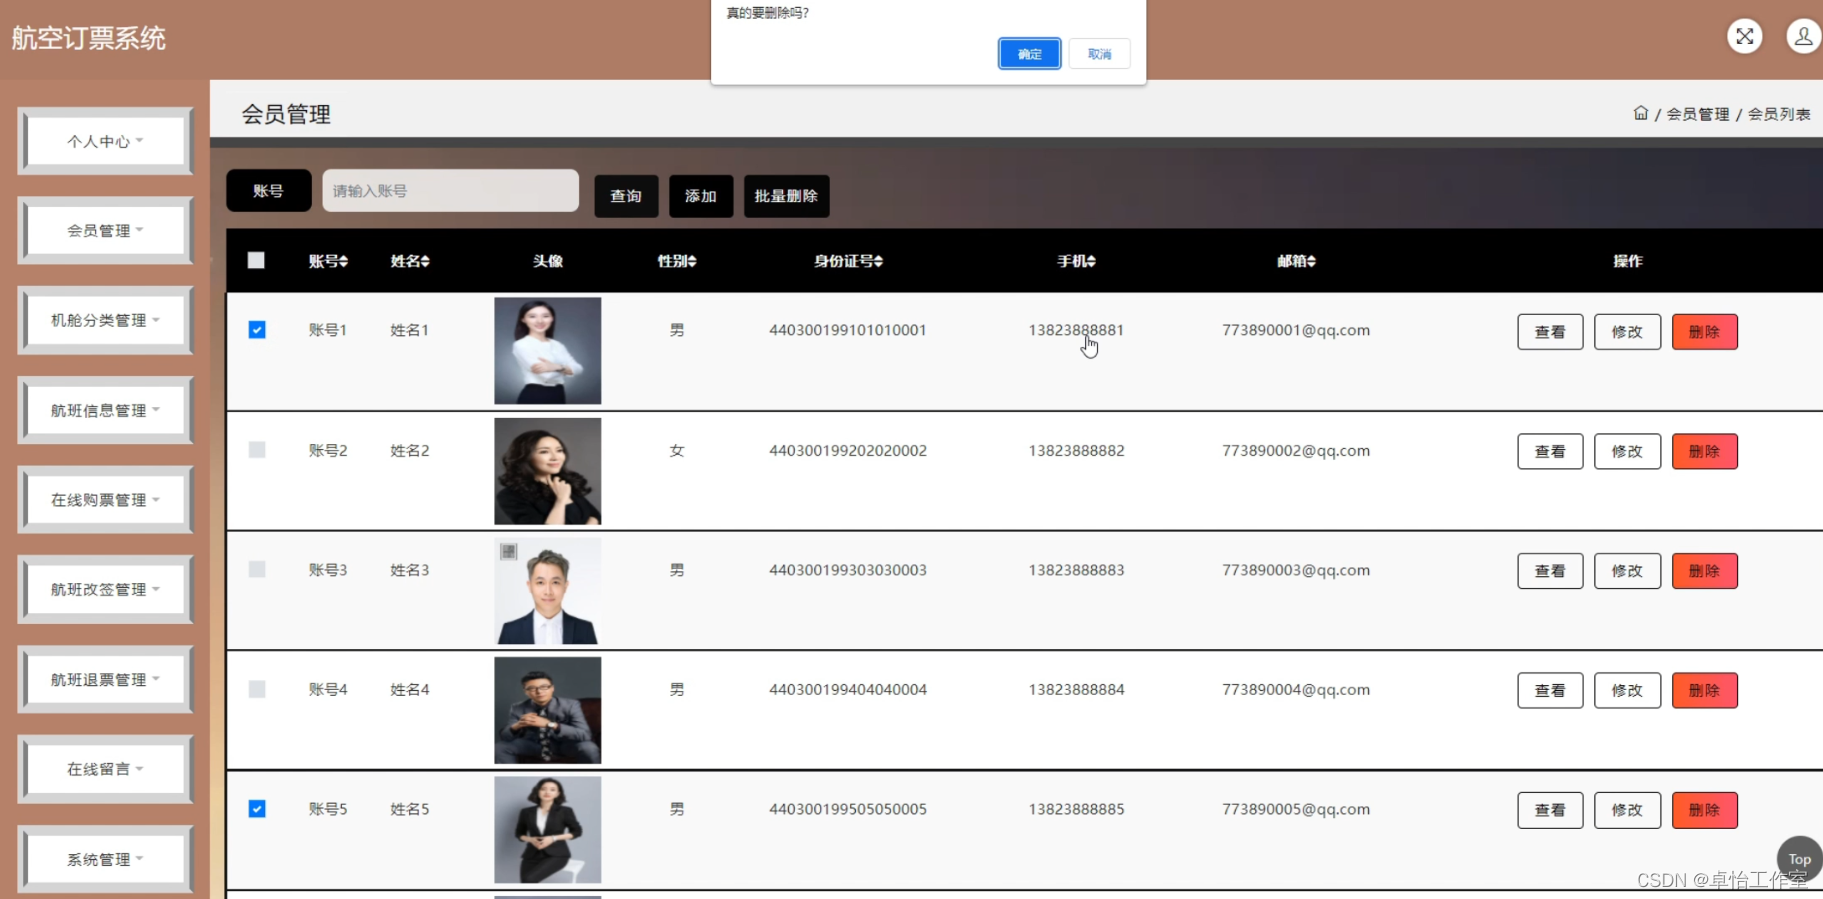1823x899 pixels.
Task: Expand the 个人中心 sidebar menu
Action: [105, 141]
